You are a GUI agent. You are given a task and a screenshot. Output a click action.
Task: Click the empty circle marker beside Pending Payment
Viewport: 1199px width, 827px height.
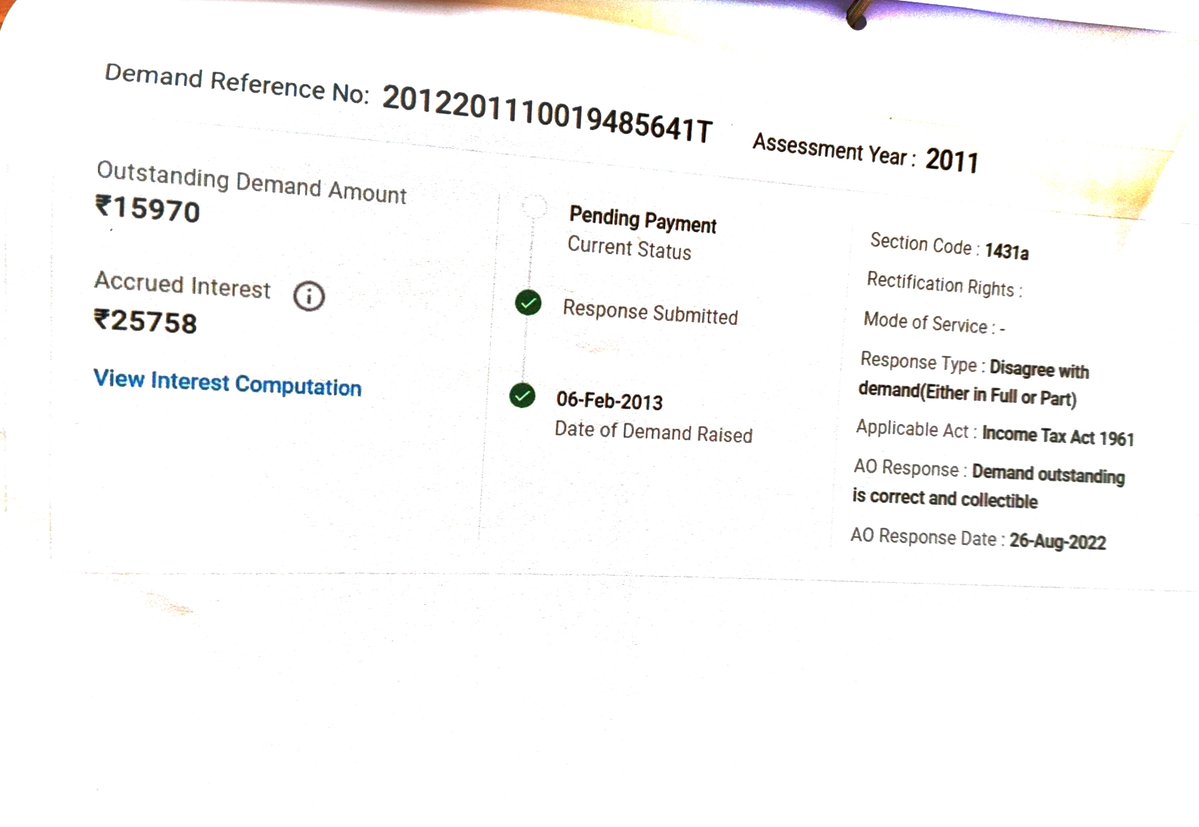[x=535, y=206]
